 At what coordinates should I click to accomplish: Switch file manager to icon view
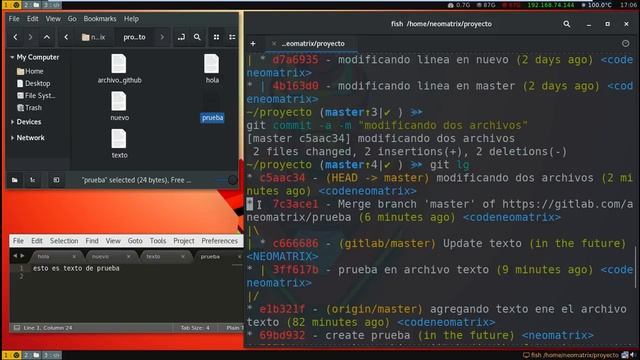pyautogui.click(x=216, y=37)
